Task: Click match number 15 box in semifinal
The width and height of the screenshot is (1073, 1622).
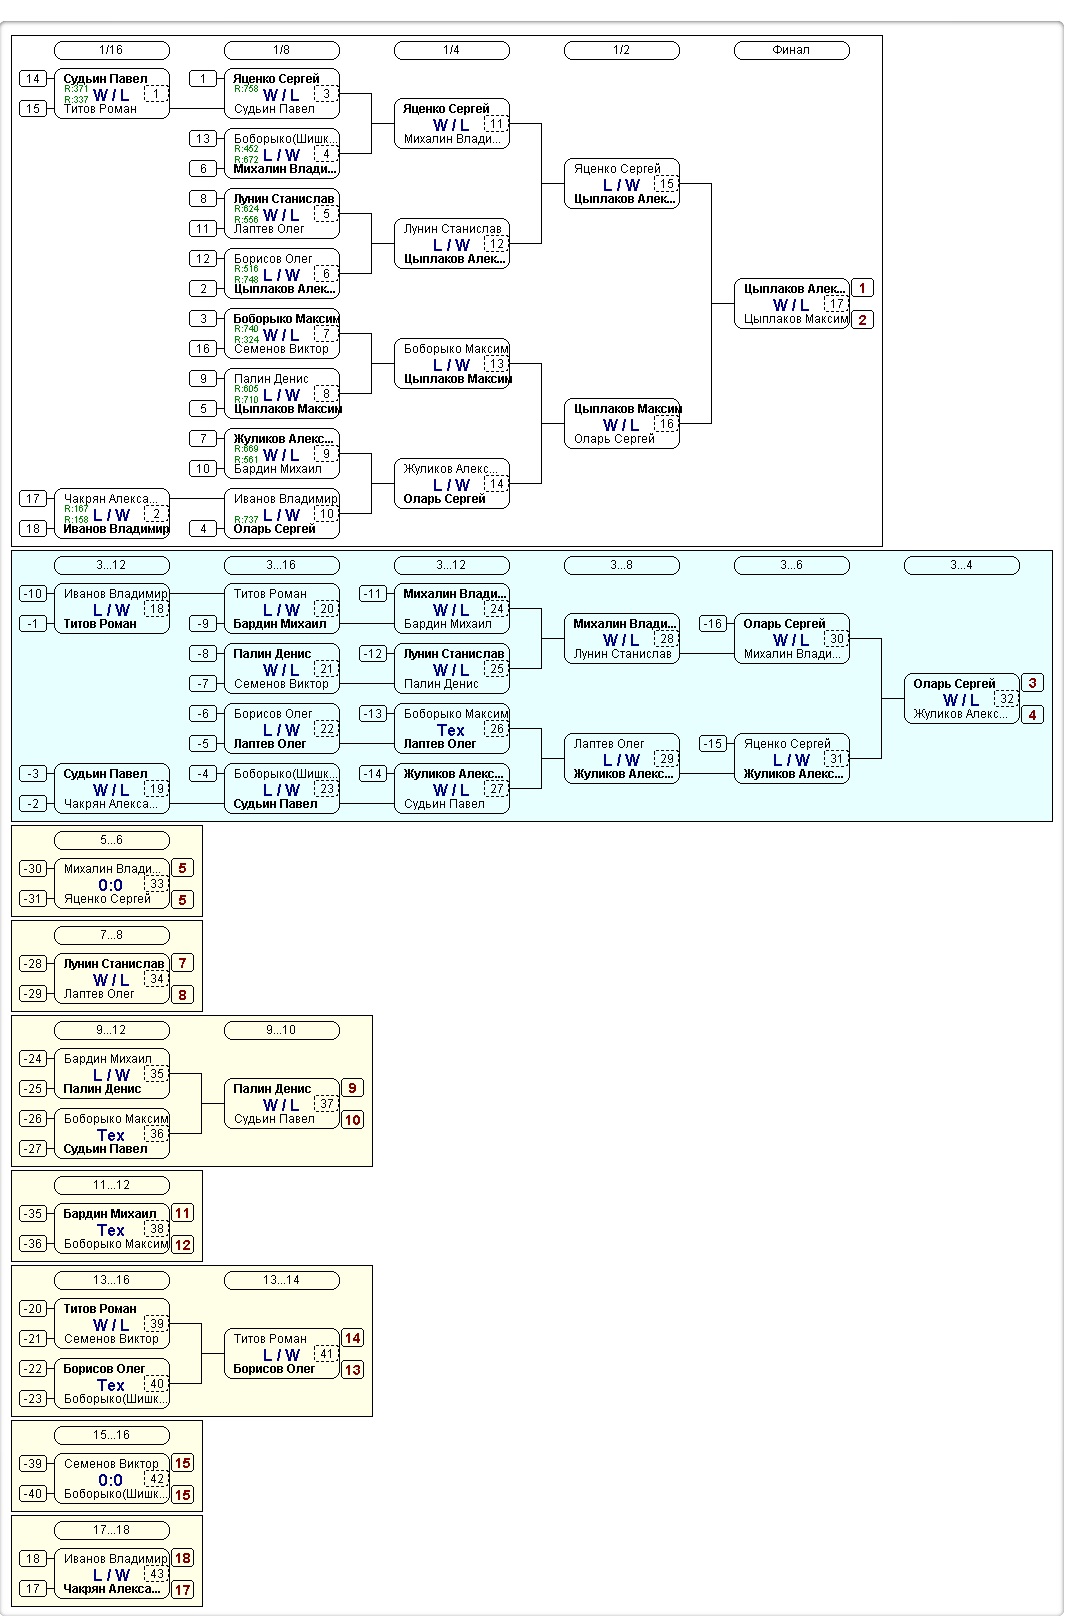Action: coord(666,184)
